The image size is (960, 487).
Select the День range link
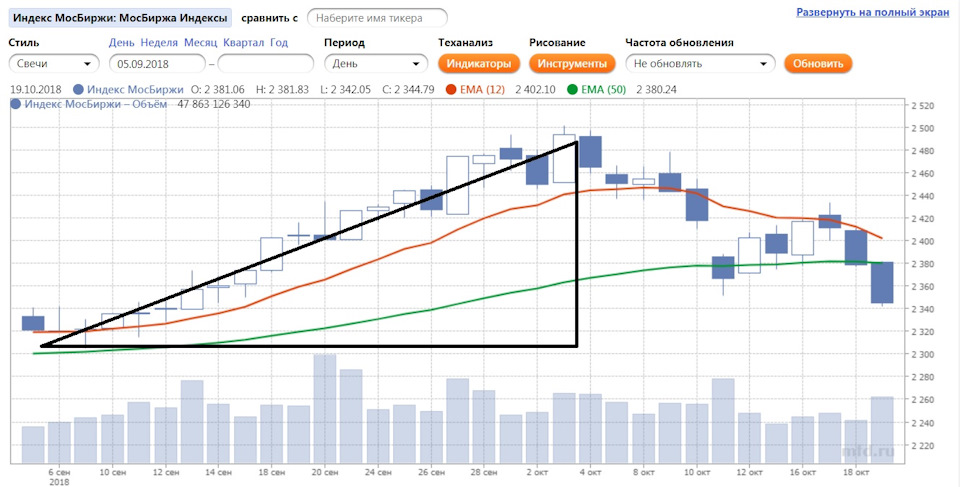121,43
